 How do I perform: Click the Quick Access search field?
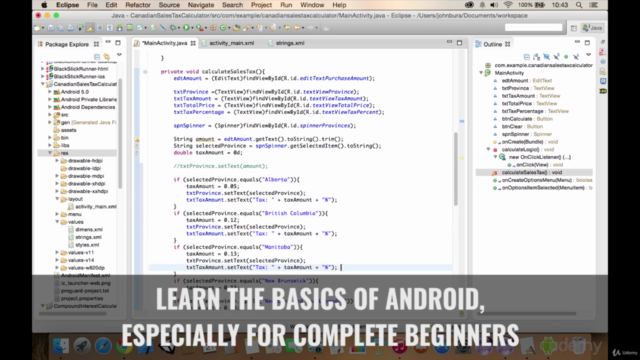coord(533,27)
